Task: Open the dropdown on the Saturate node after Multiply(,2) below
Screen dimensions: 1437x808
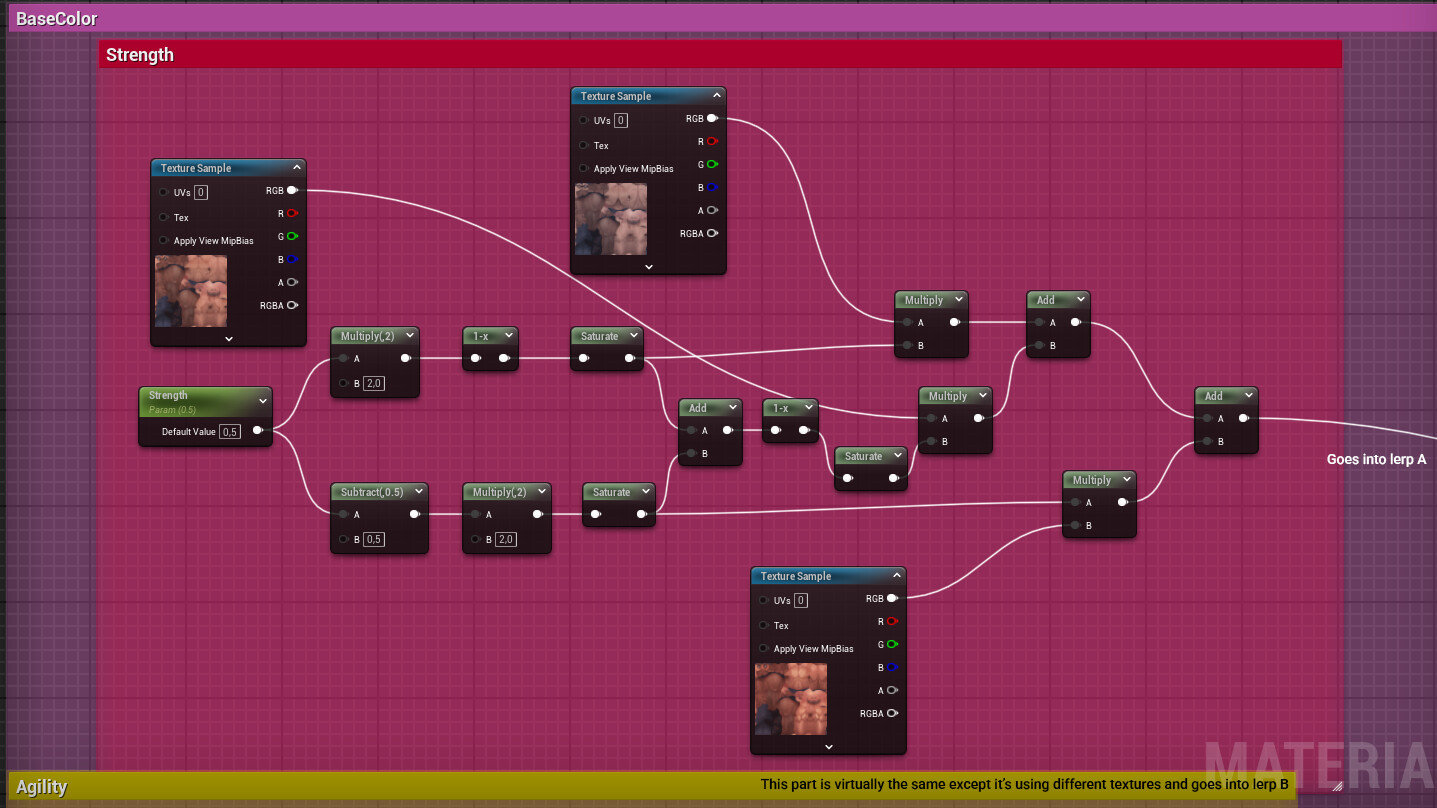Action: coord(646,492)
